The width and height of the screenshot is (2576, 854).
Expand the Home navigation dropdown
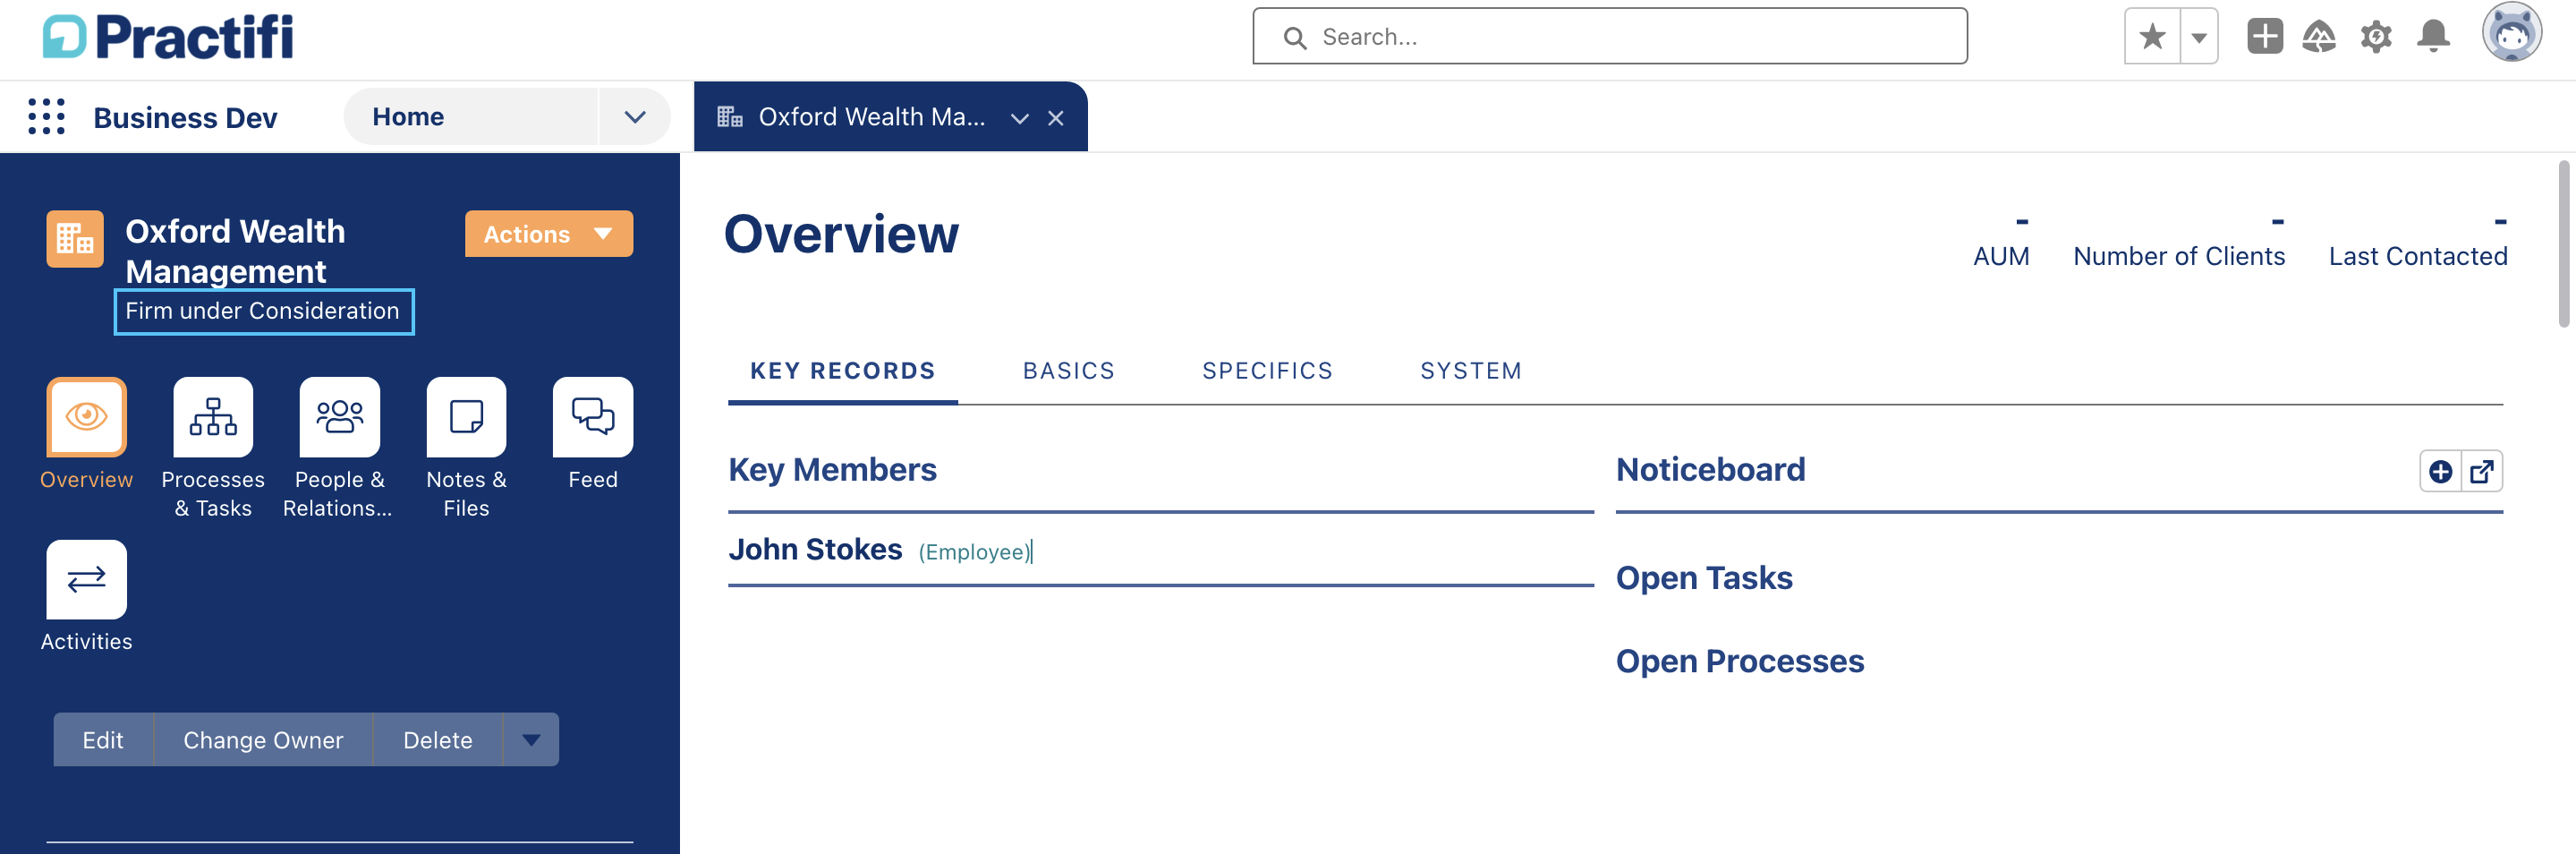click(x=634, y=117)
